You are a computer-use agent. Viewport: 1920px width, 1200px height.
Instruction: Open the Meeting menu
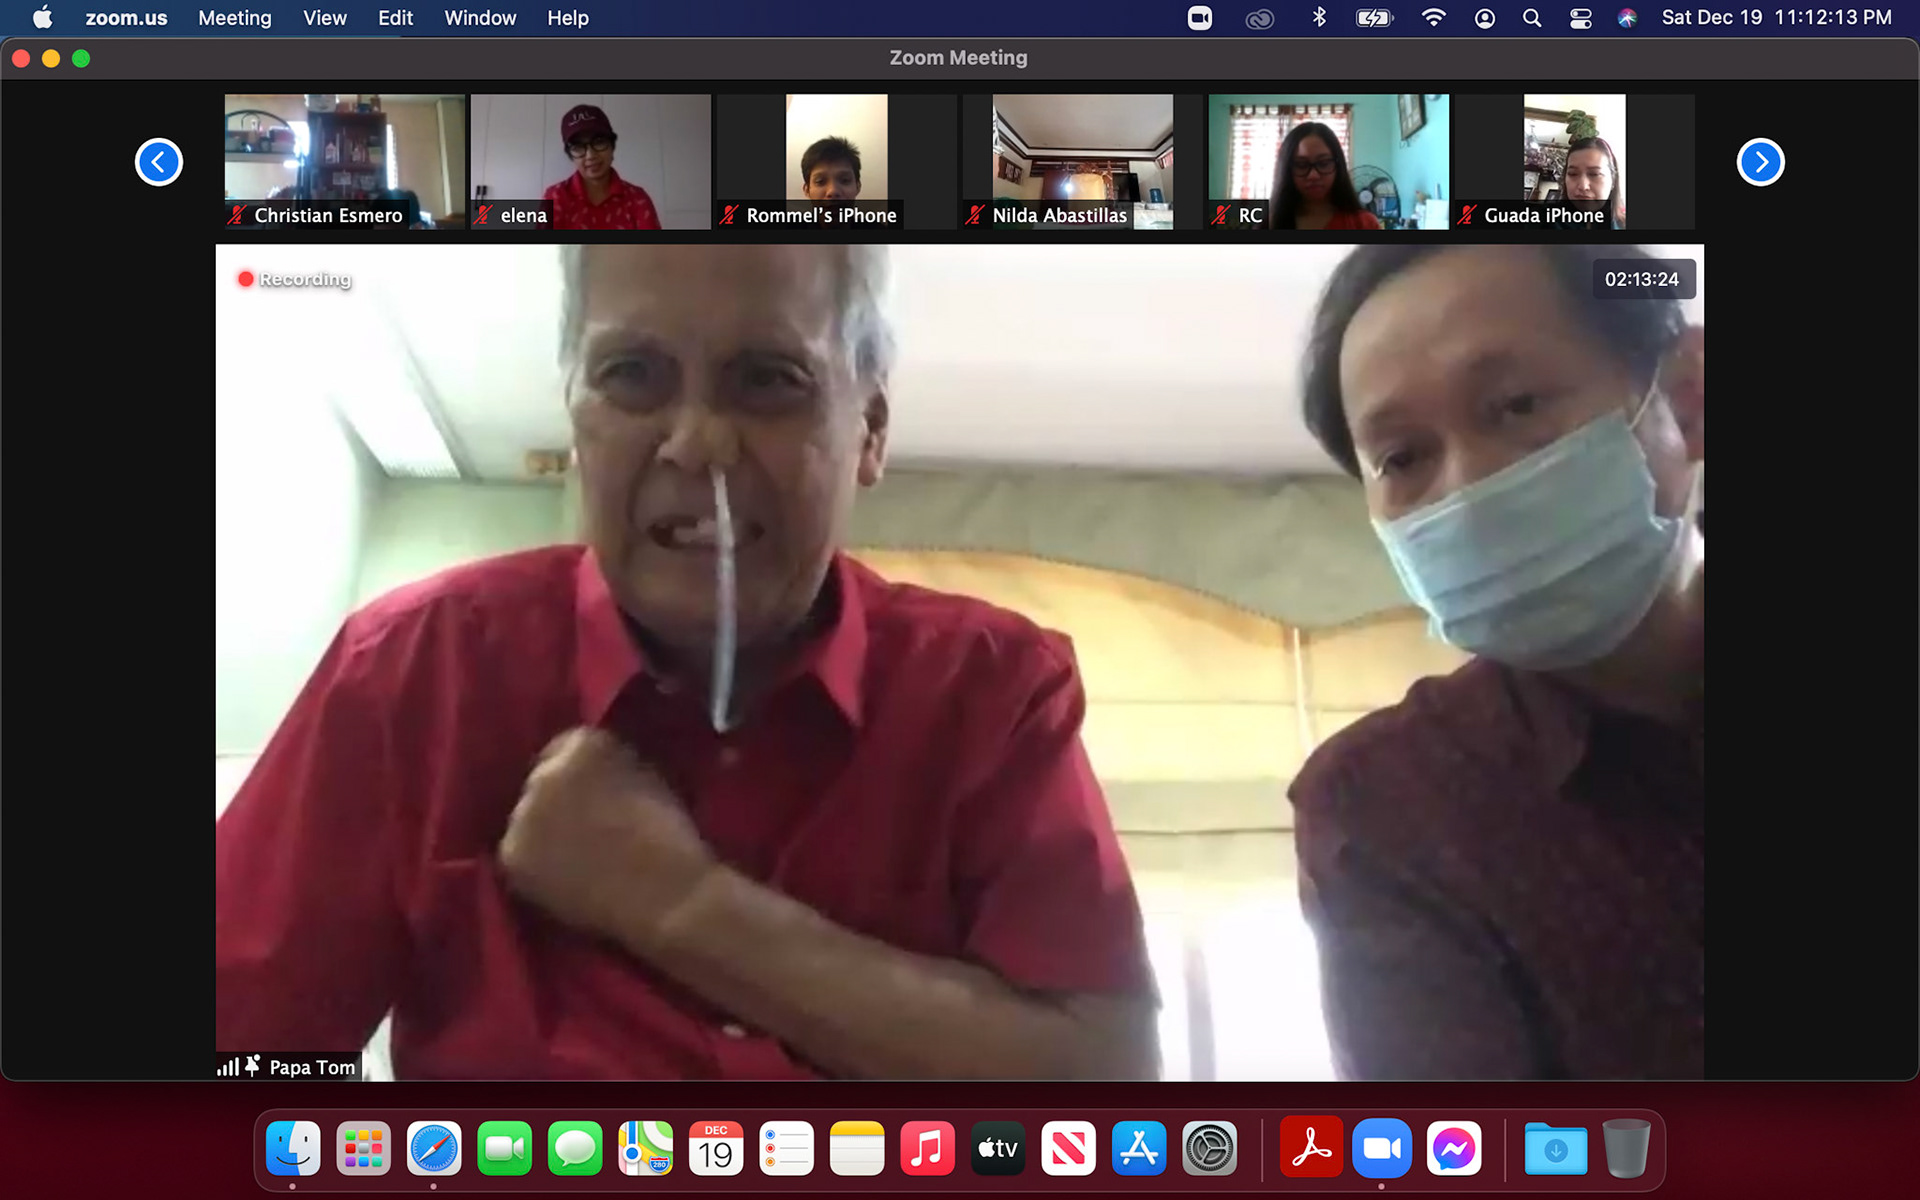(234, 18)
